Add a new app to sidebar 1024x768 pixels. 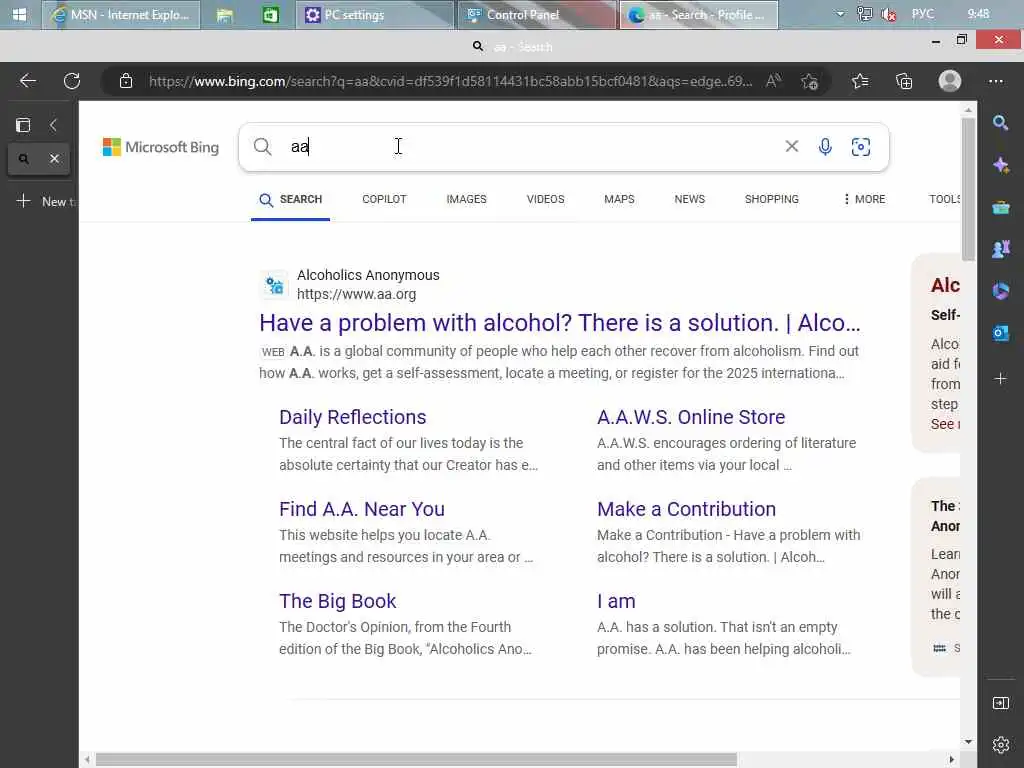coord(1000,379)
